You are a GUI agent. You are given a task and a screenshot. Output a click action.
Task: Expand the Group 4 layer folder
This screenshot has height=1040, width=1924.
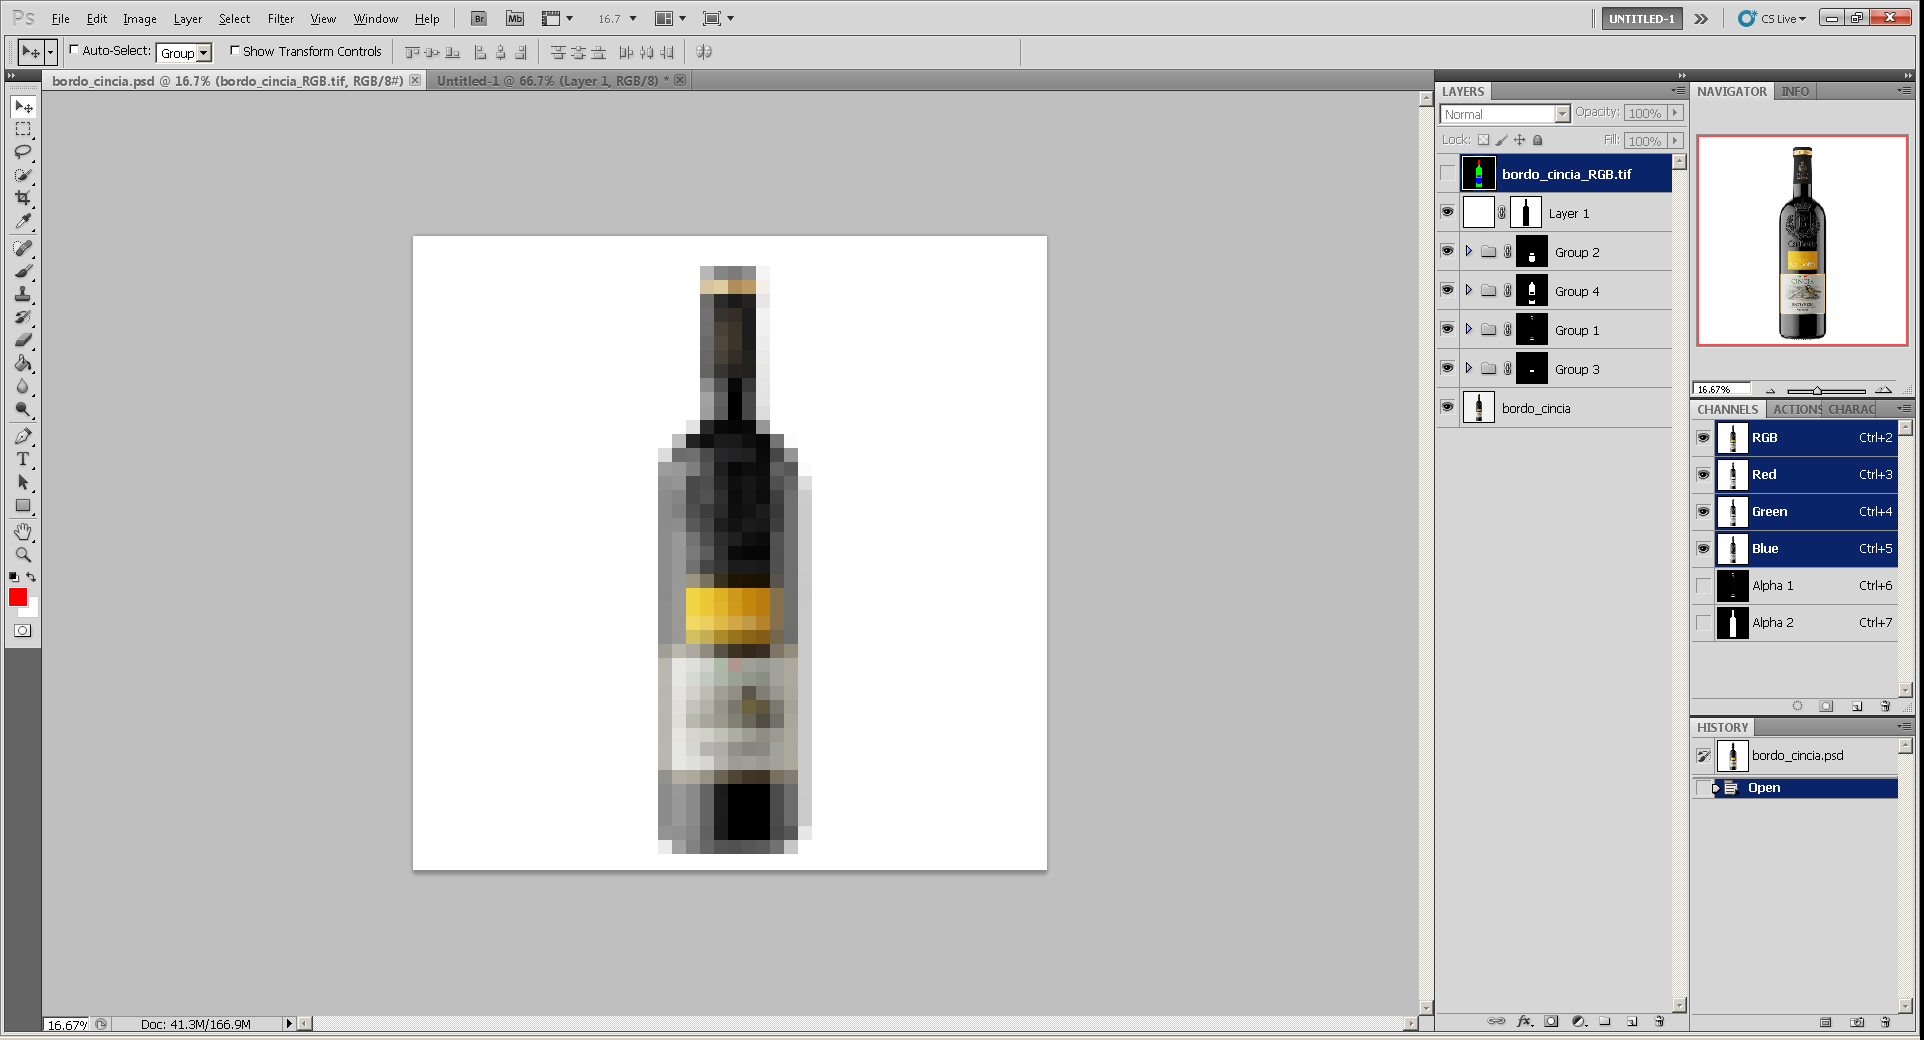click(x=1468, y=290)
